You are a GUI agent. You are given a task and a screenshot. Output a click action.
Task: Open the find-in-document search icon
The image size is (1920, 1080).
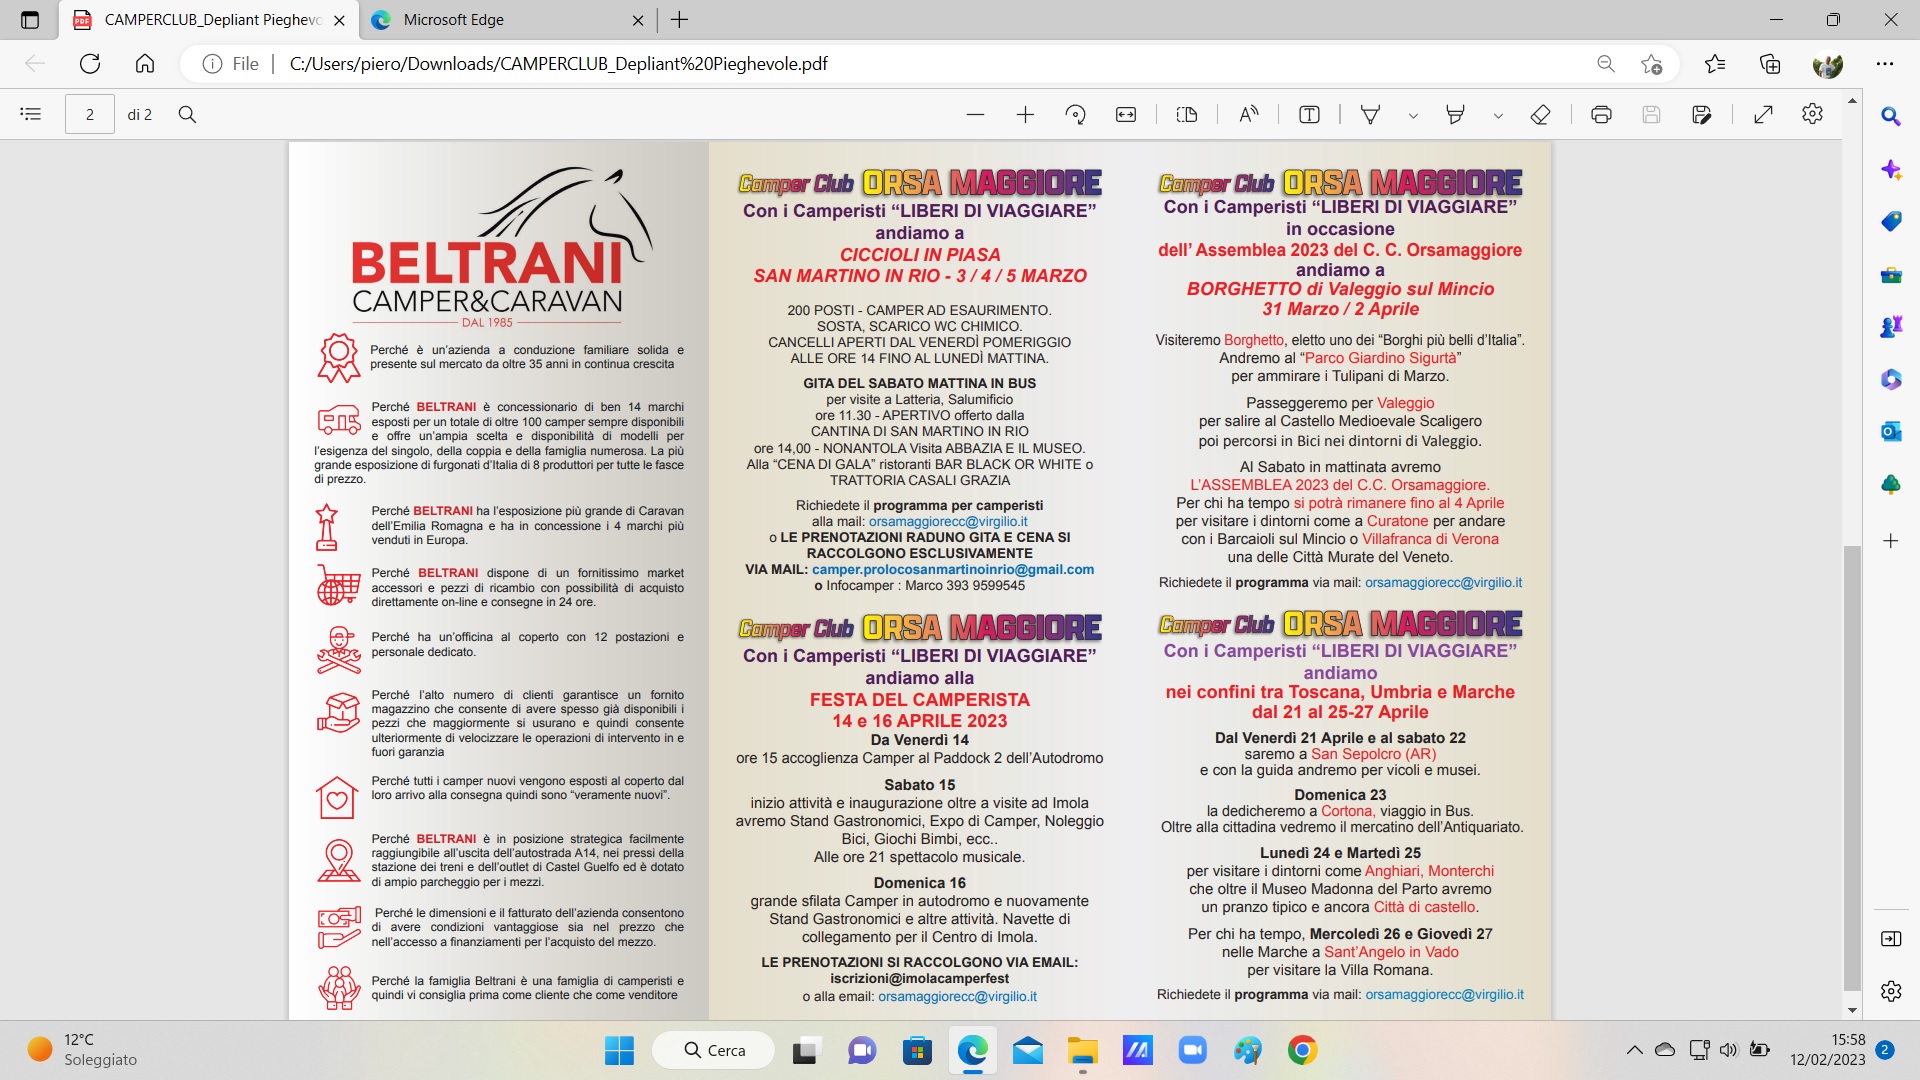[x=187, y=115]
